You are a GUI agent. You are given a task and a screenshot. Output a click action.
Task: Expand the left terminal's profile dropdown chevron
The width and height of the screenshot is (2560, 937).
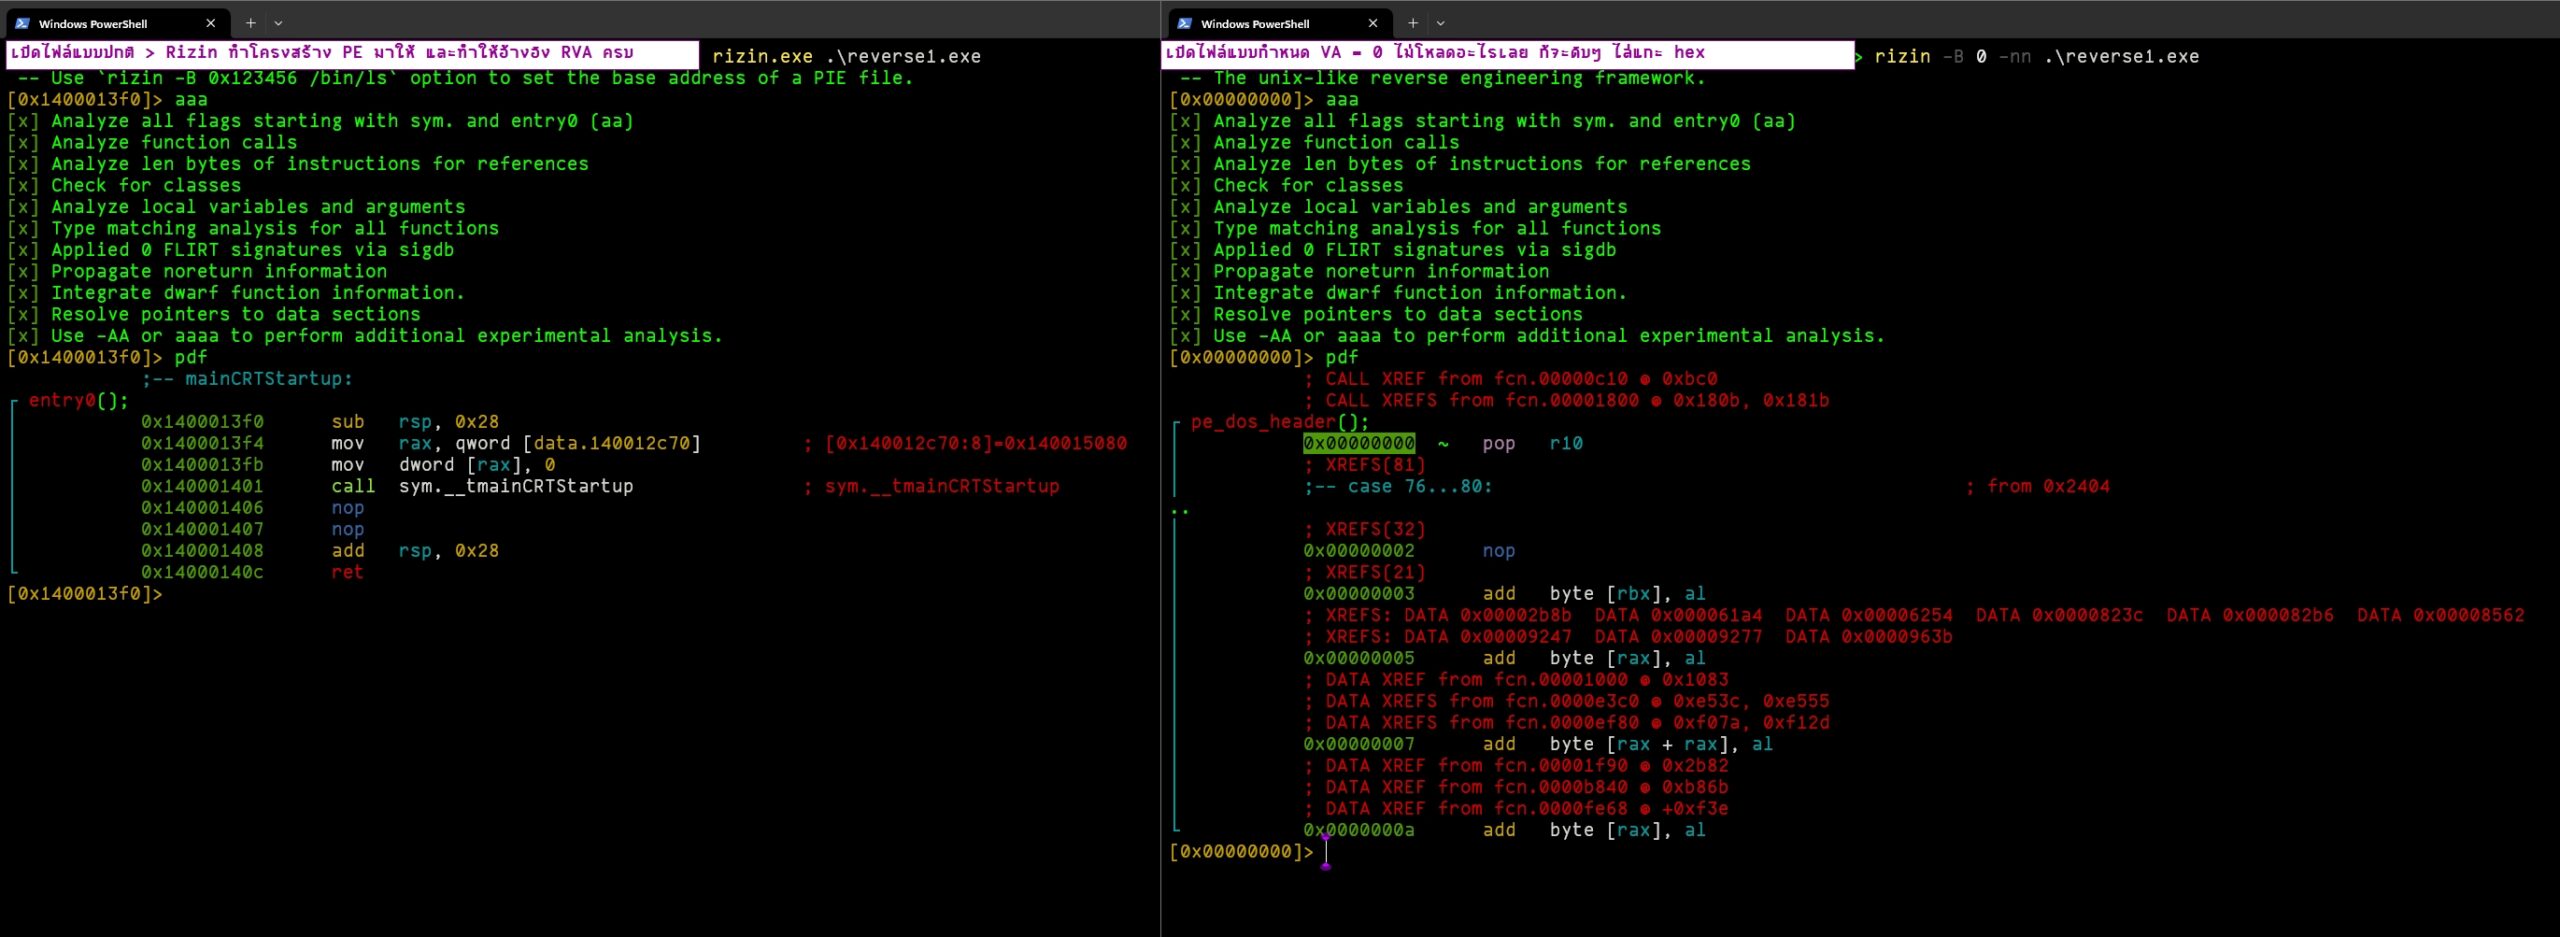click(x=279, y=23)
